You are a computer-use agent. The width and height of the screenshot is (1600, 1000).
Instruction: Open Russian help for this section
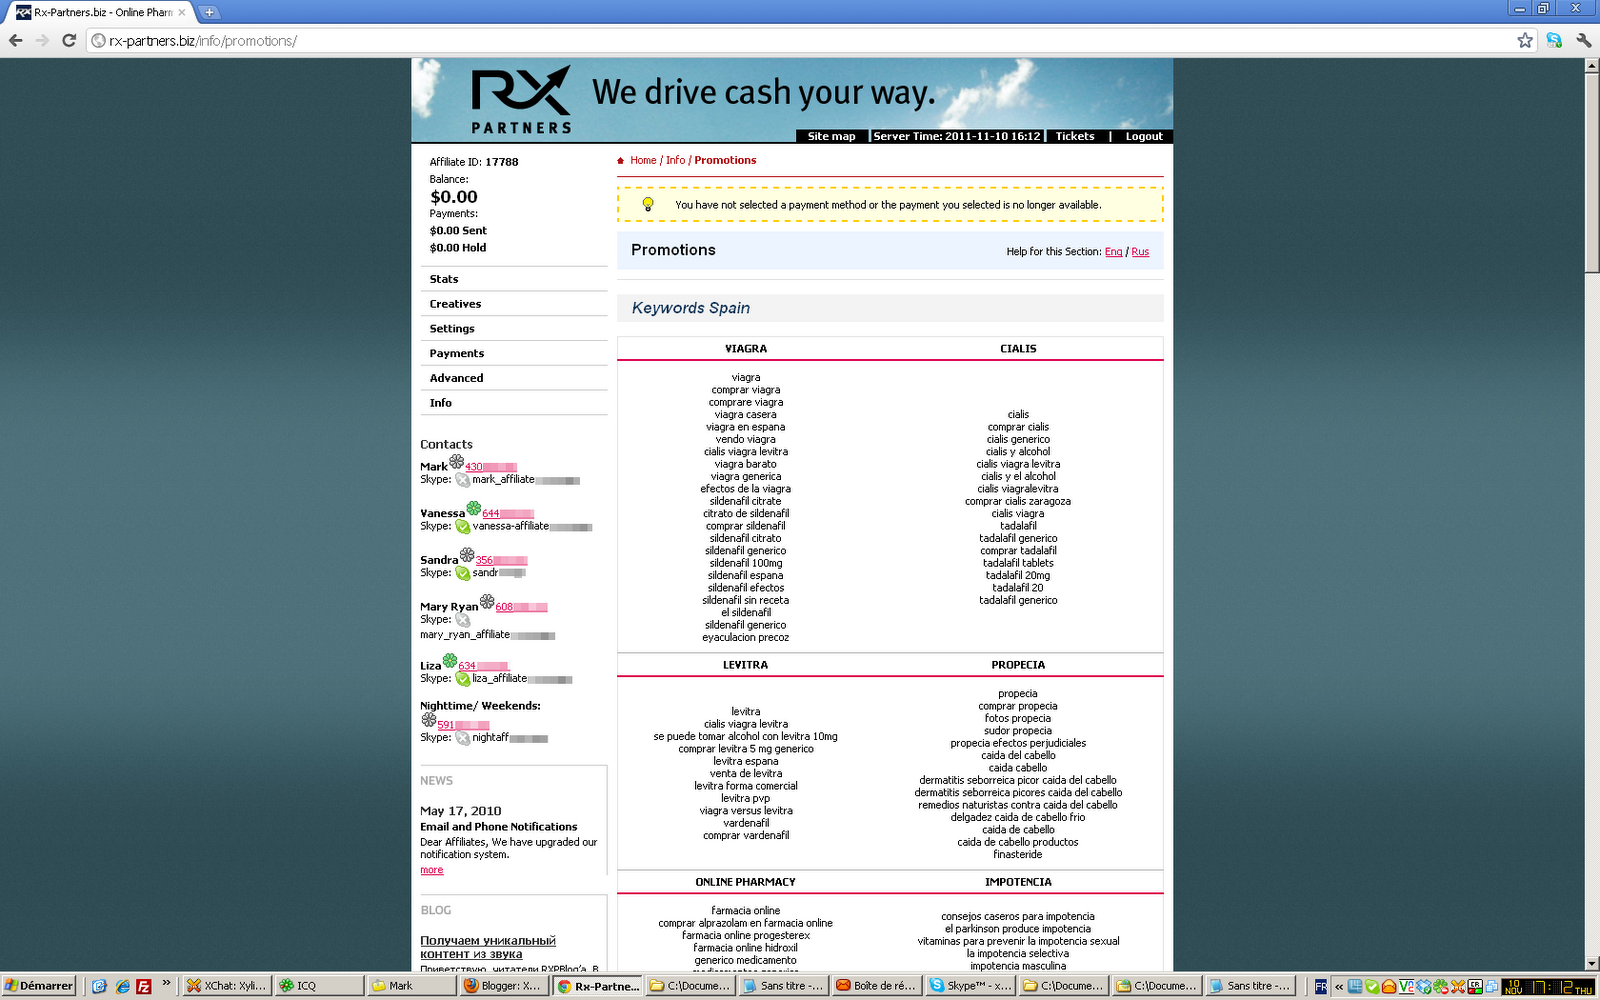pyautogui.click(x=1140, y=252)
